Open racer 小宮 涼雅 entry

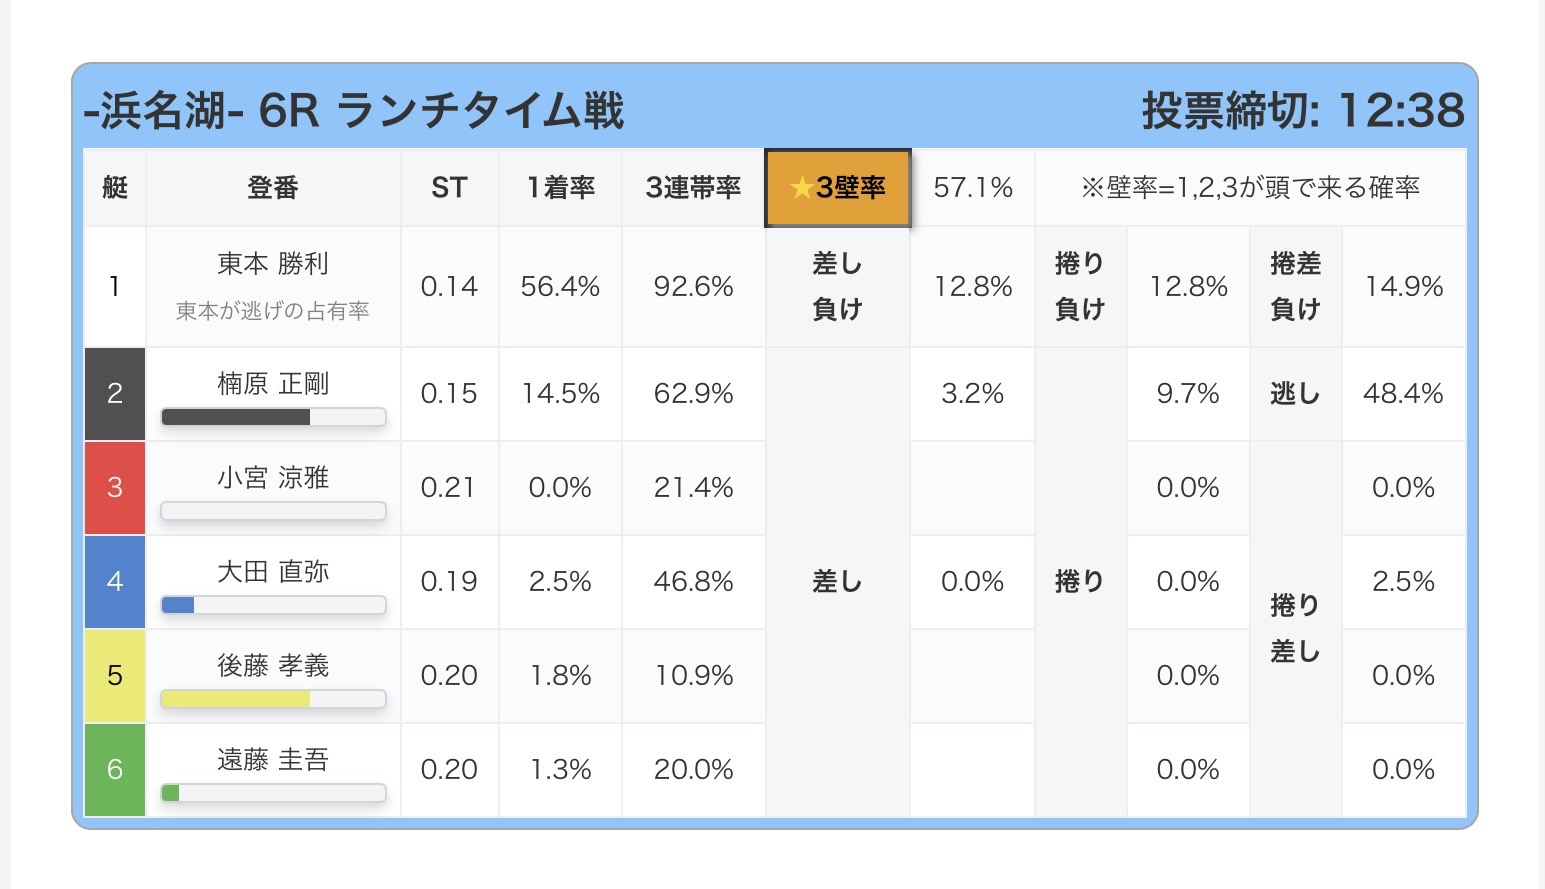tap(273, 478)
